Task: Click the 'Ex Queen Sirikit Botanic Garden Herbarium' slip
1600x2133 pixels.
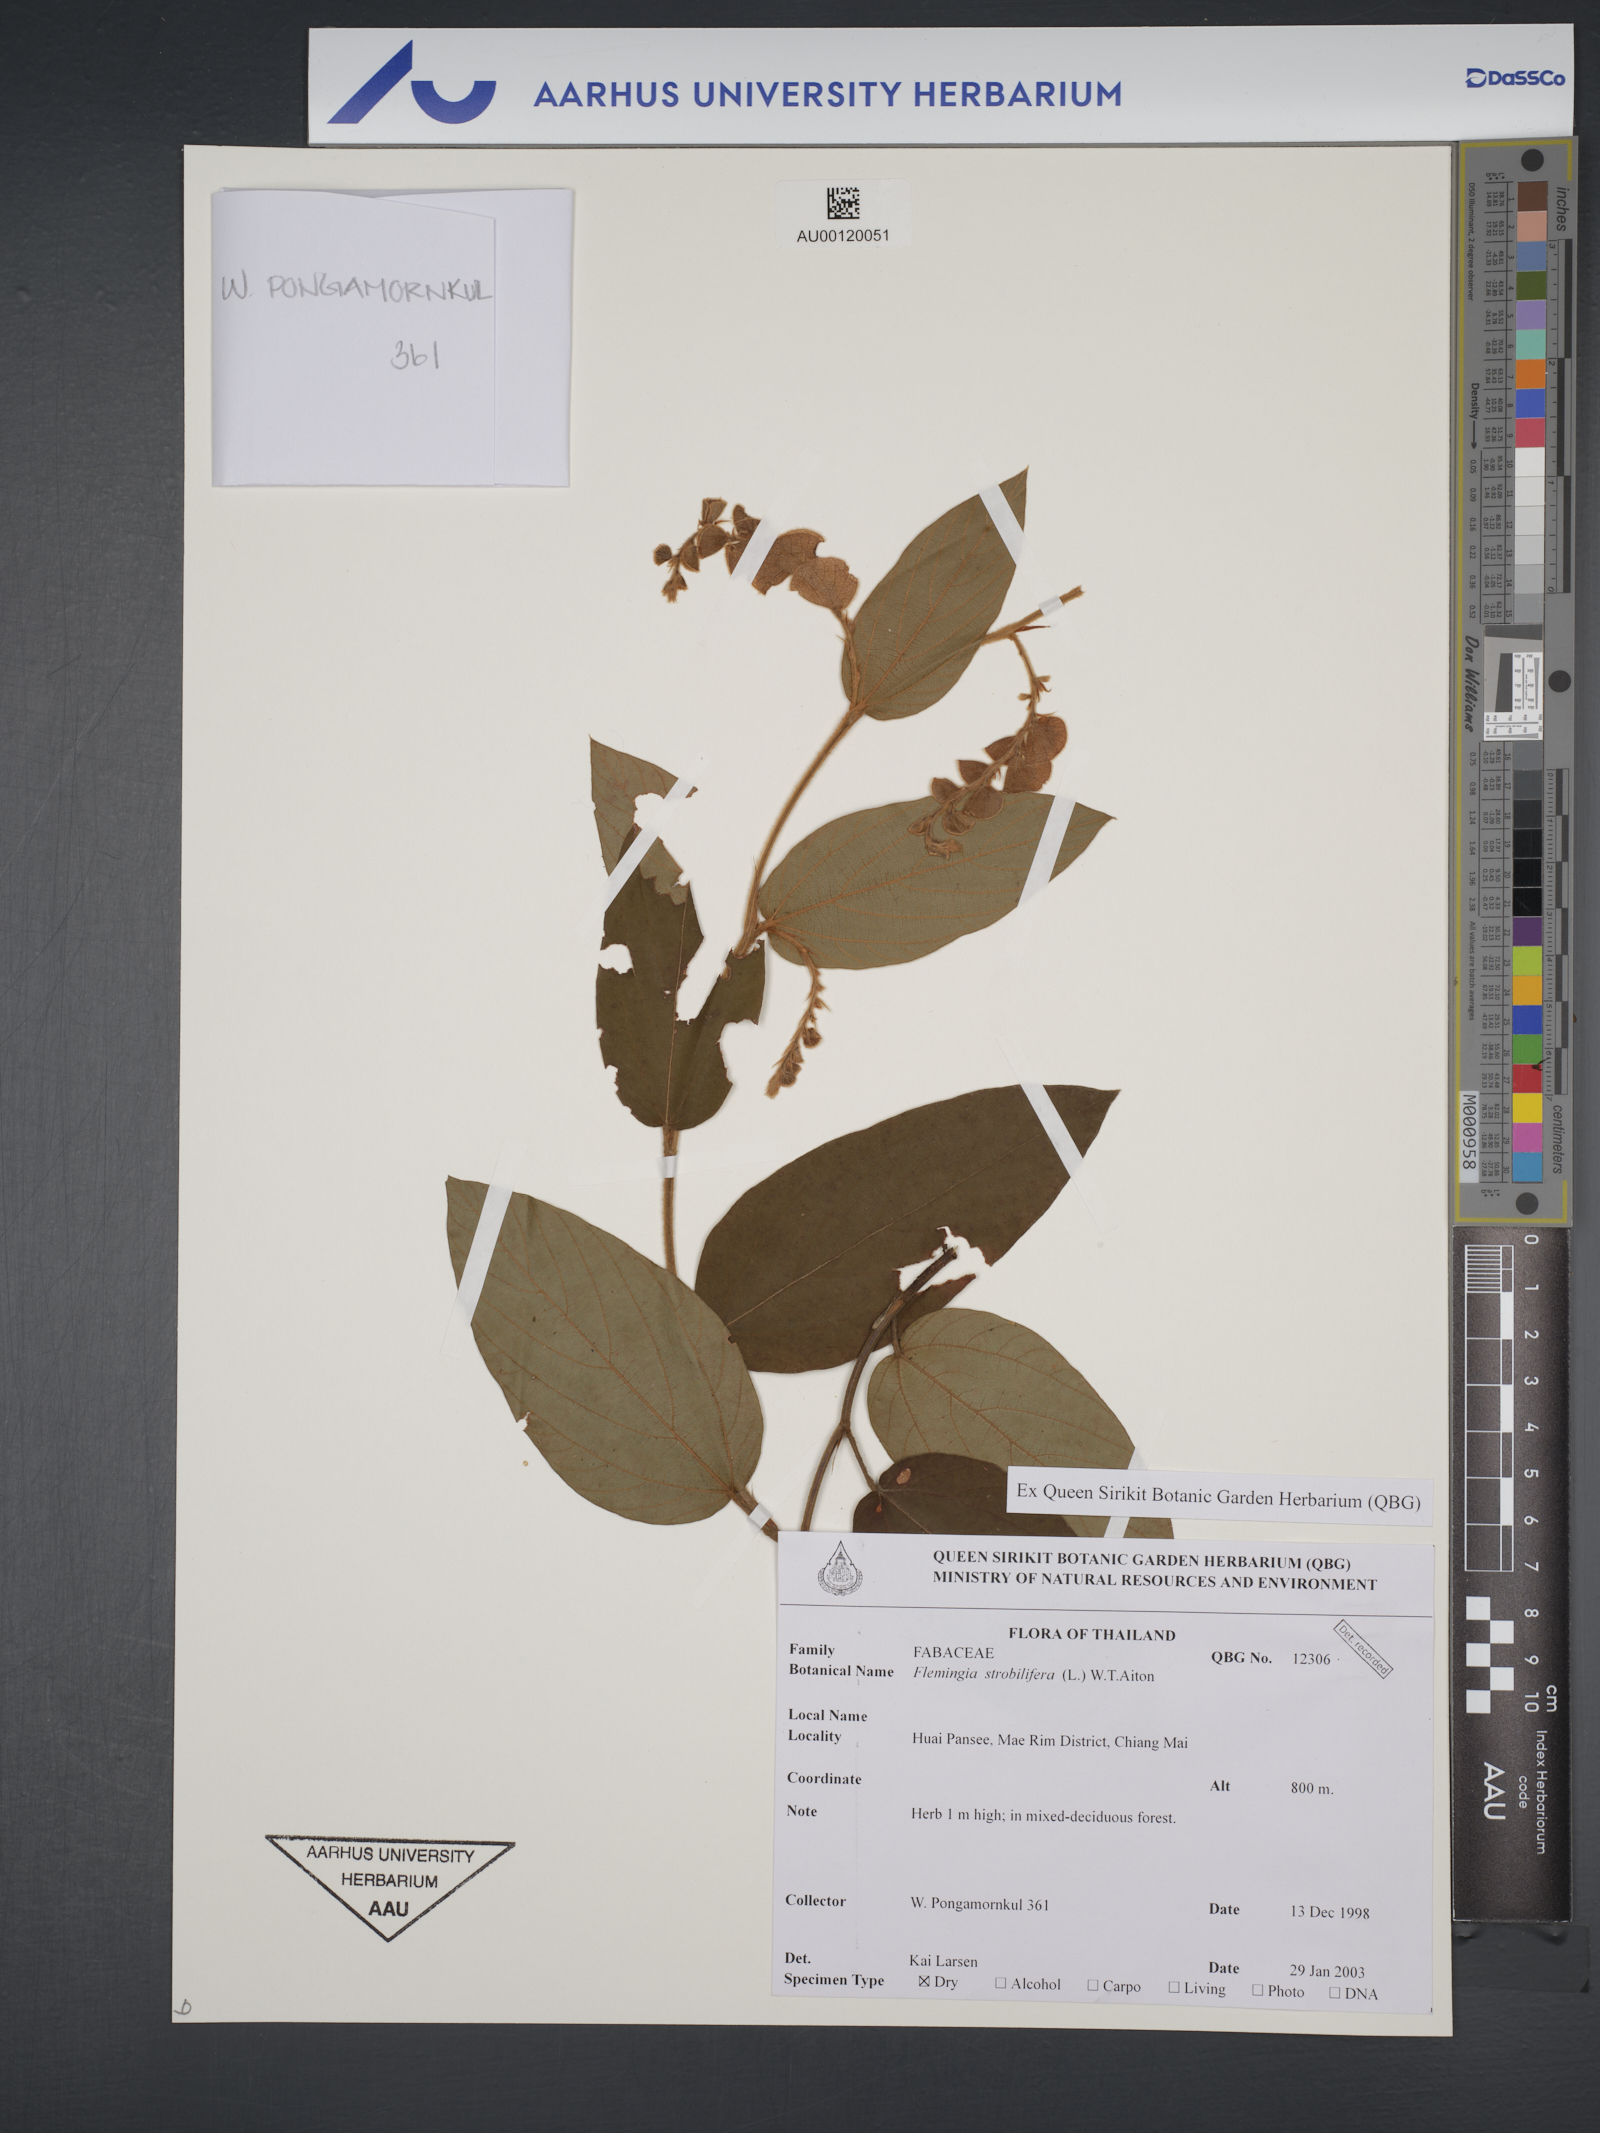Action: click(1217, 1496)
